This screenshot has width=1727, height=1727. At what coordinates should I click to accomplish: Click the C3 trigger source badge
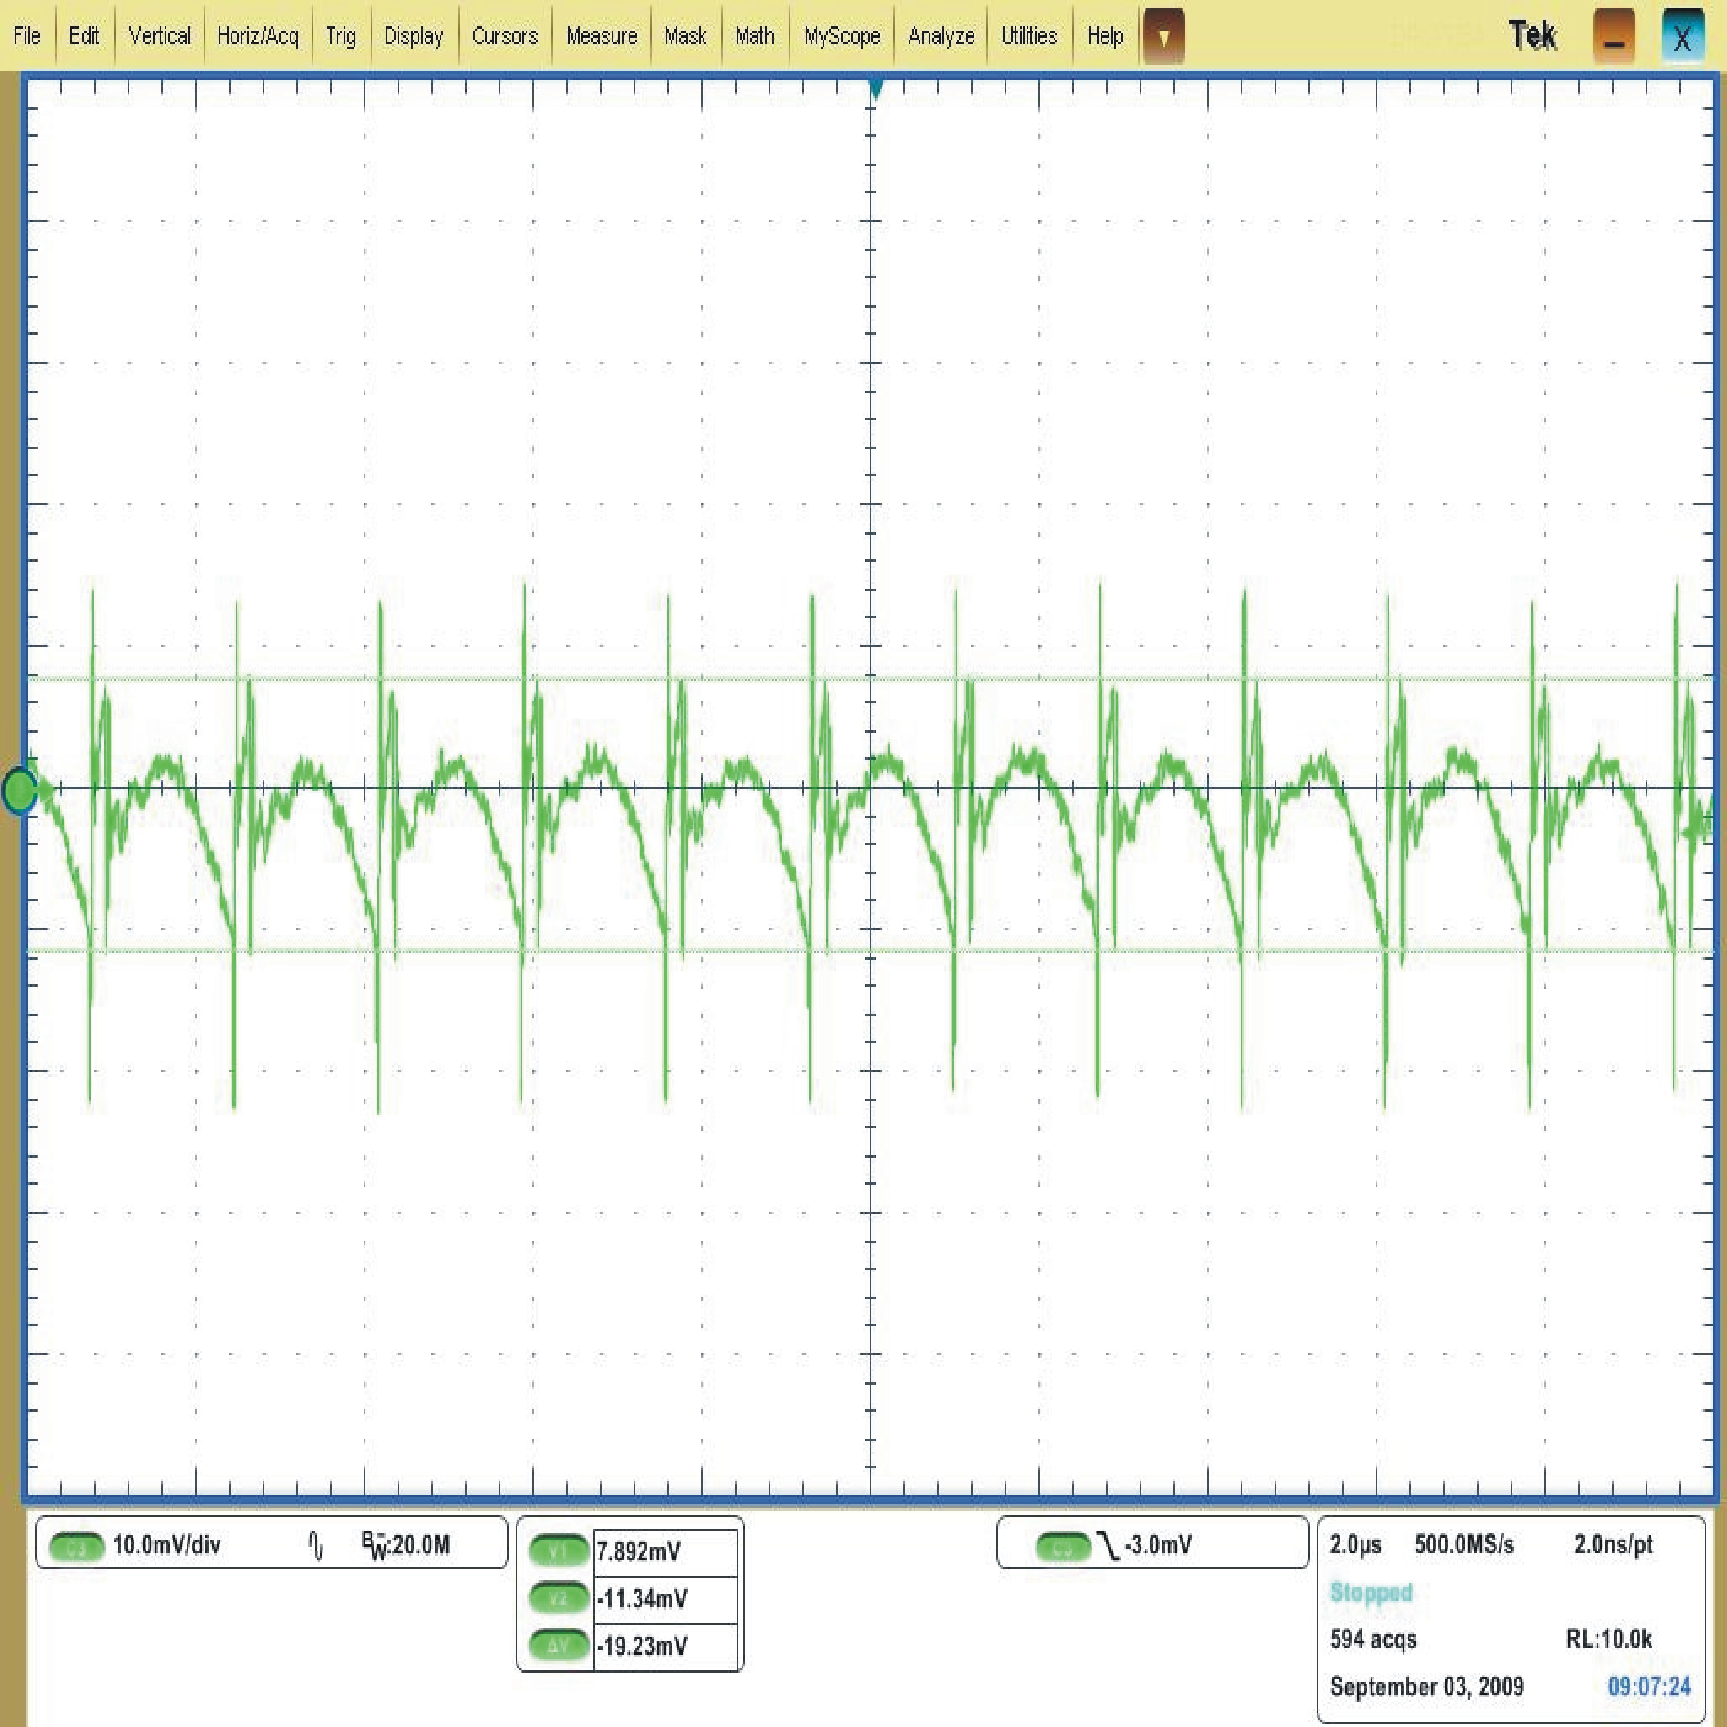tap(1062, 1547)
